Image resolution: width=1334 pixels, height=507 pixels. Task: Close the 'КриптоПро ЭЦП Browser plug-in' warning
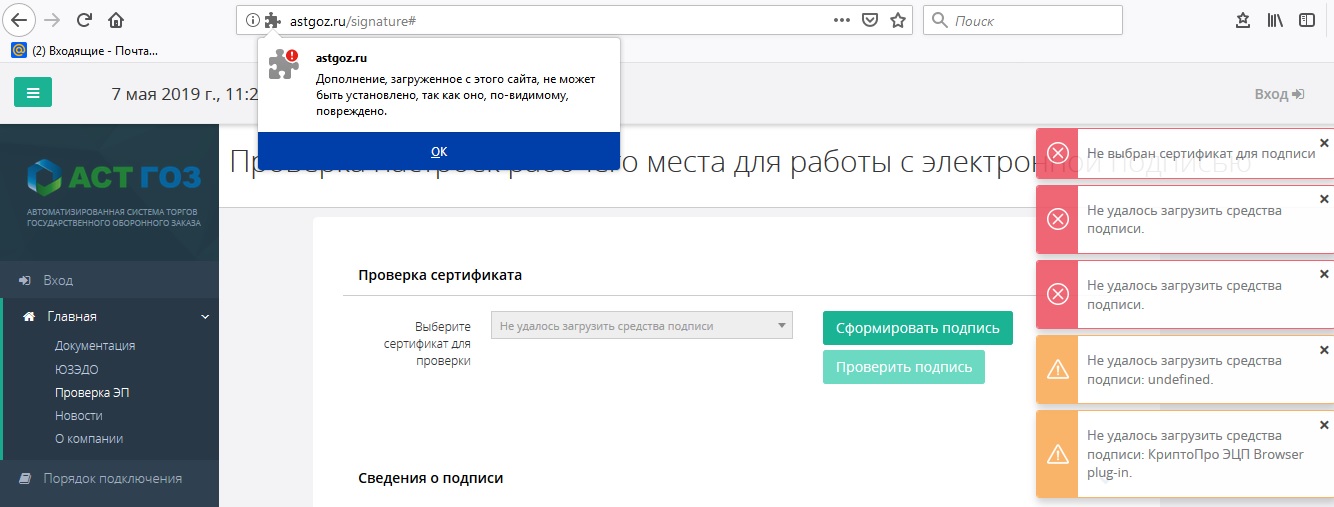coord(1324,425)
